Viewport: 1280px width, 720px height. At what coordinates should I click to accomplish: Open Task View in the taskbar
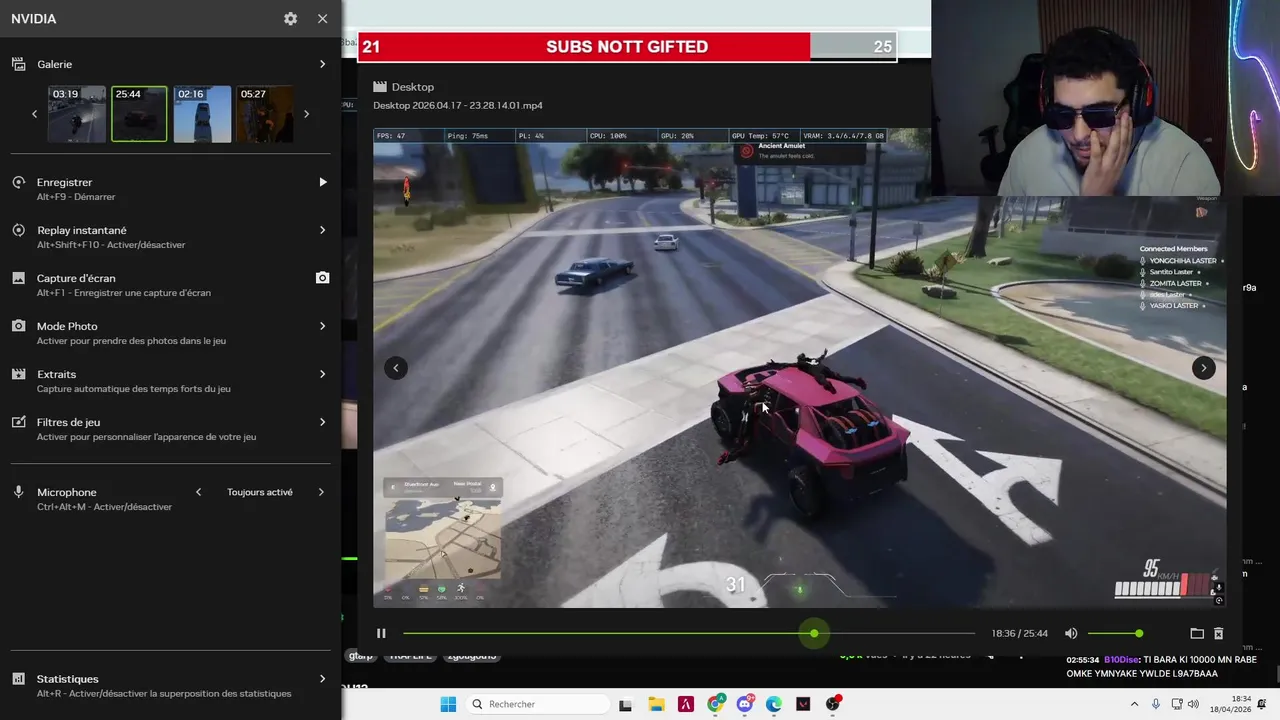(626, 704)
